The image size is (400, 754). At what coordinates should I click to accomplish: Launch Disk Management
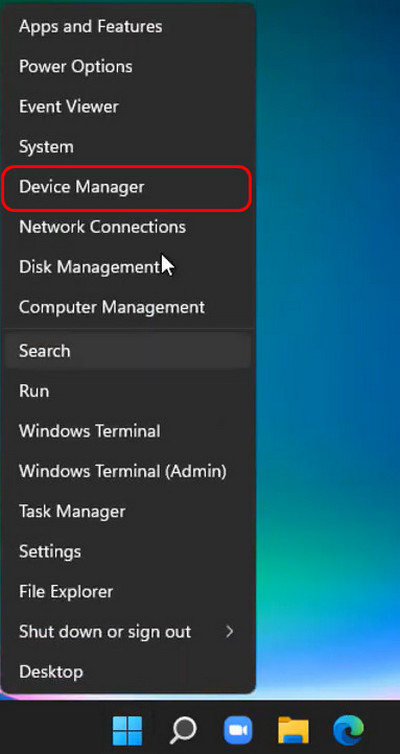tap(128, 267)
